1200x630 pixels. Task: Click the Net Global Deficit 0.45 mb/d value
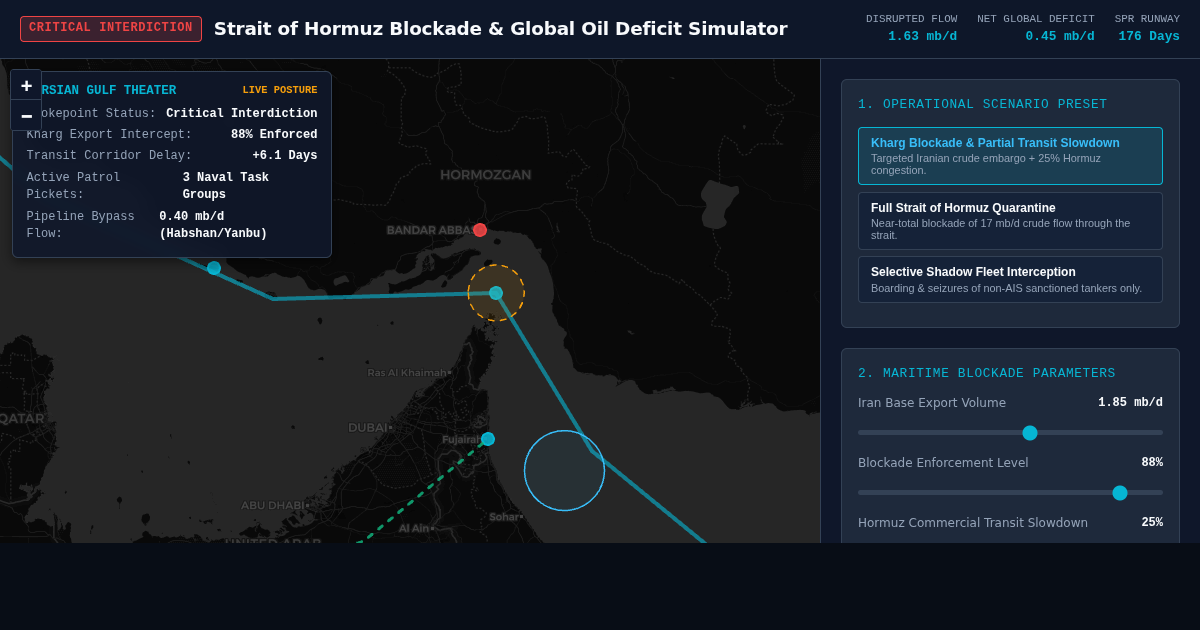[1059, 36]
